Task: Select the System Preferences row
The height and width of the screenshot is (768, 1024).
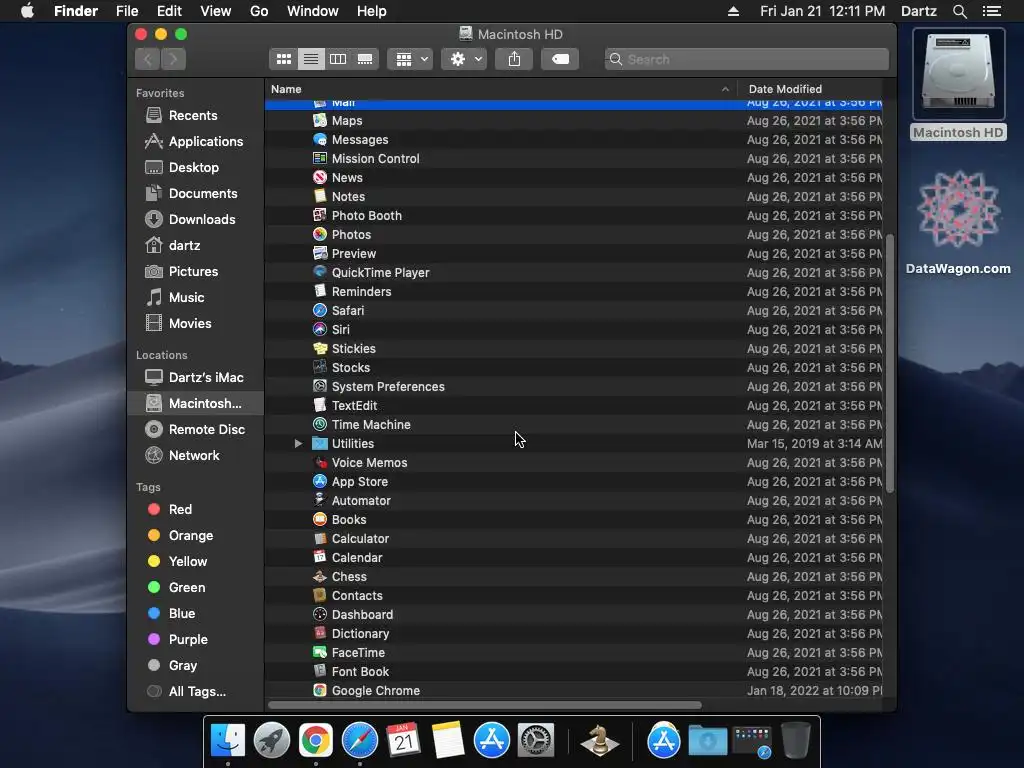Action: (x=573, y=387)
